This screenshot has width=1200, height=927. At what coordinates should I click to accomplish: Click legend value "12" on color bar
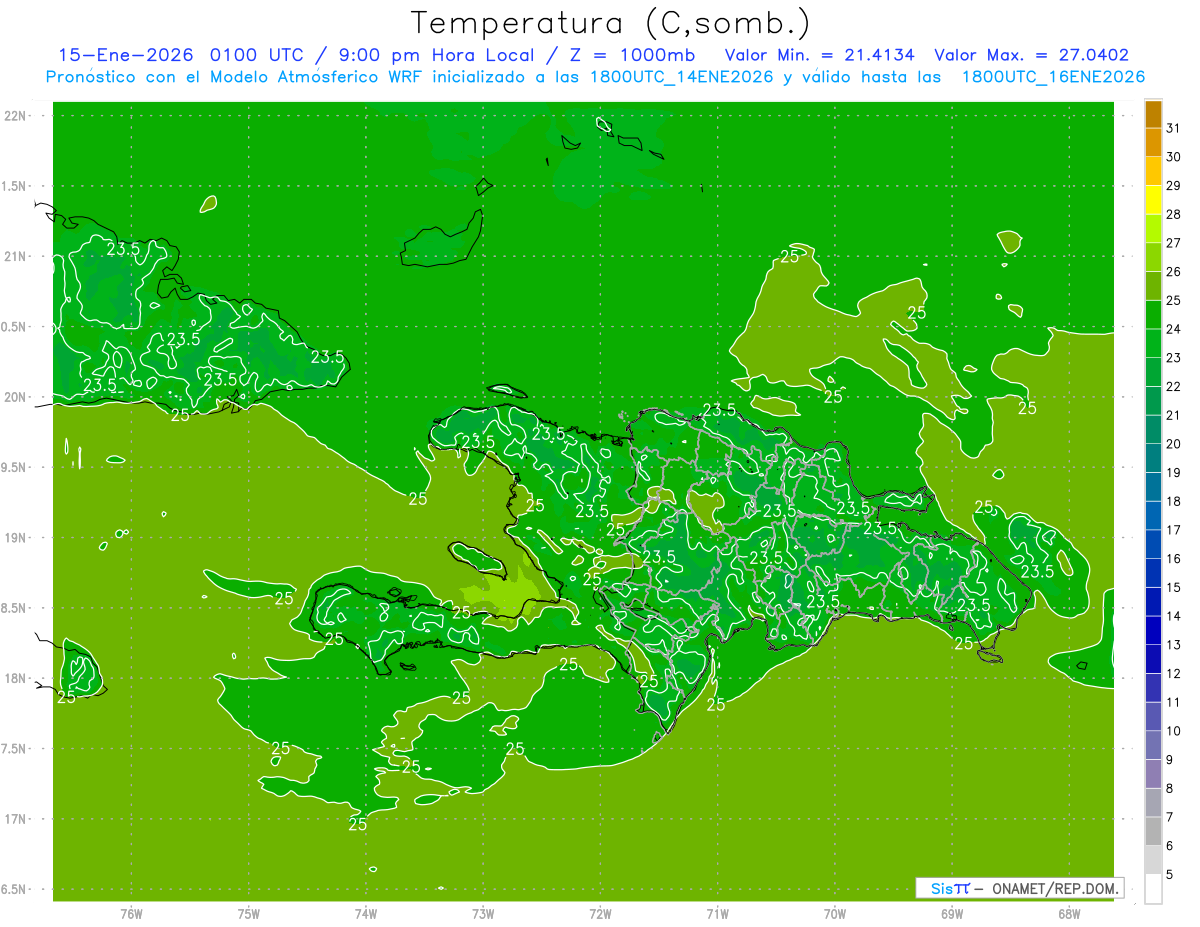pos(1174,674)
